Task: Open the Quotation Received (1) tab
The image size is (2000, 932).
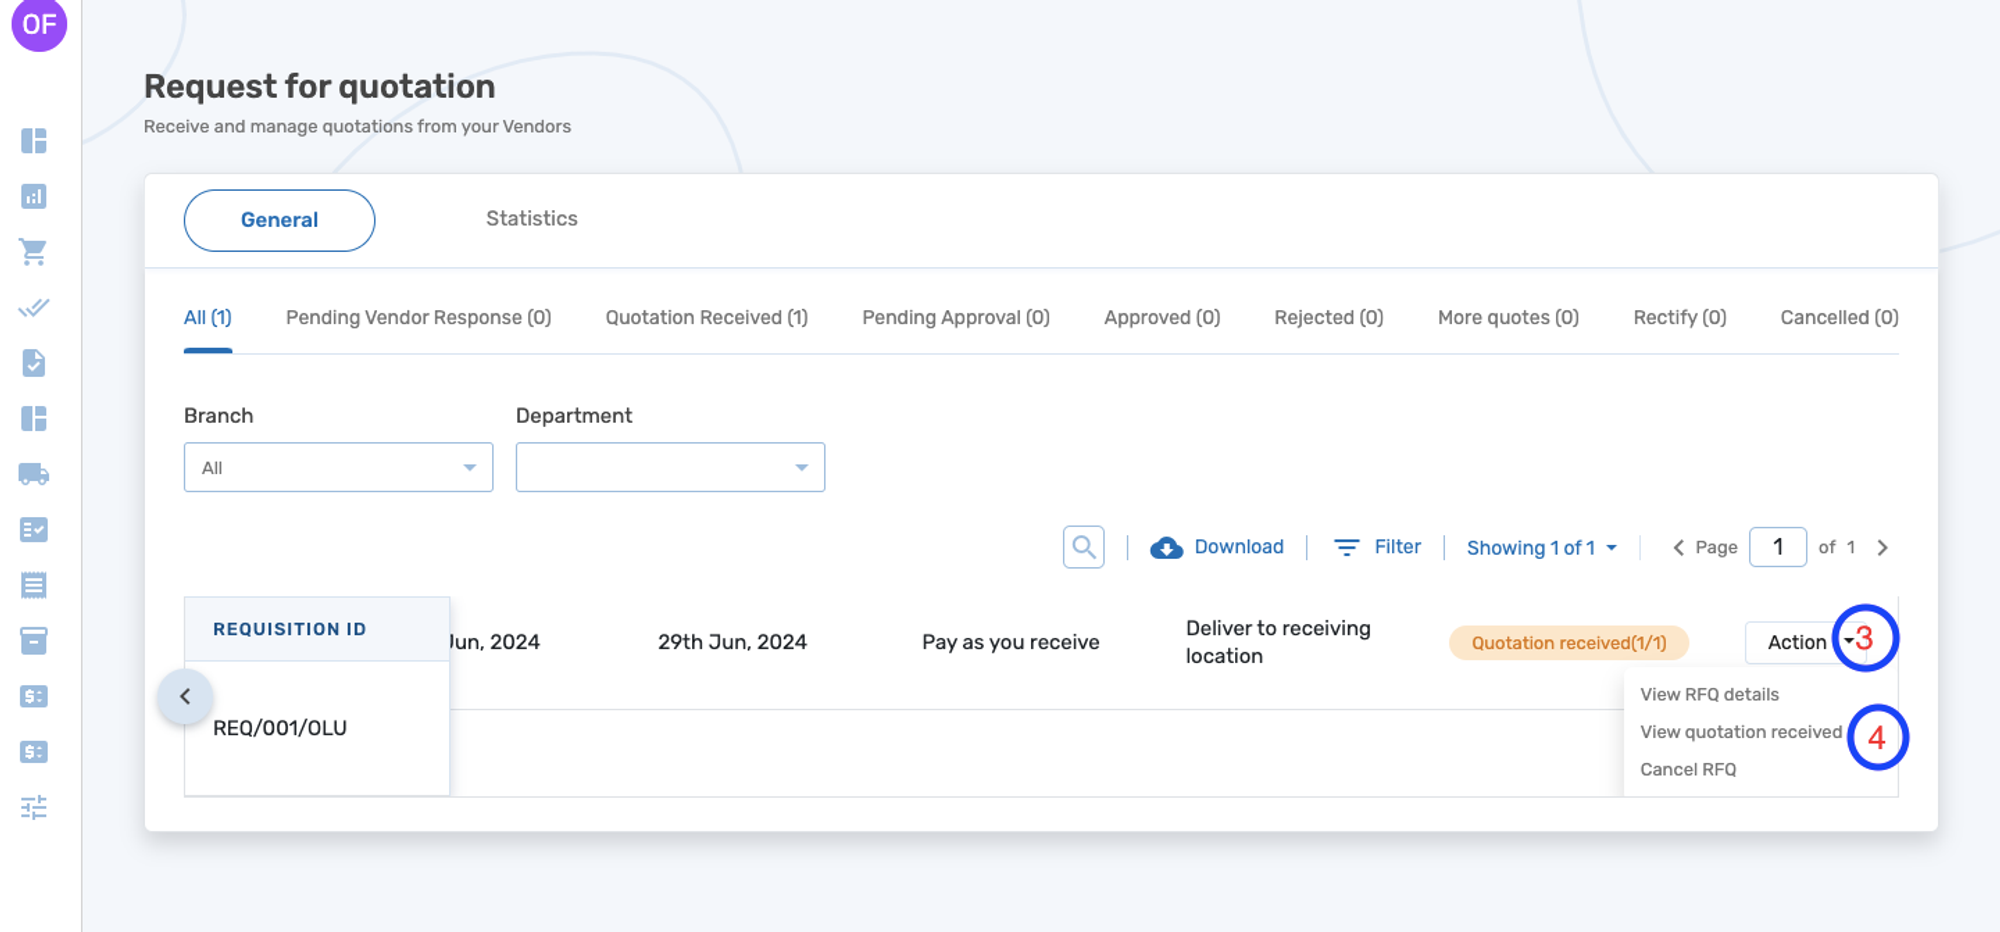Action: tap(705, 317)
